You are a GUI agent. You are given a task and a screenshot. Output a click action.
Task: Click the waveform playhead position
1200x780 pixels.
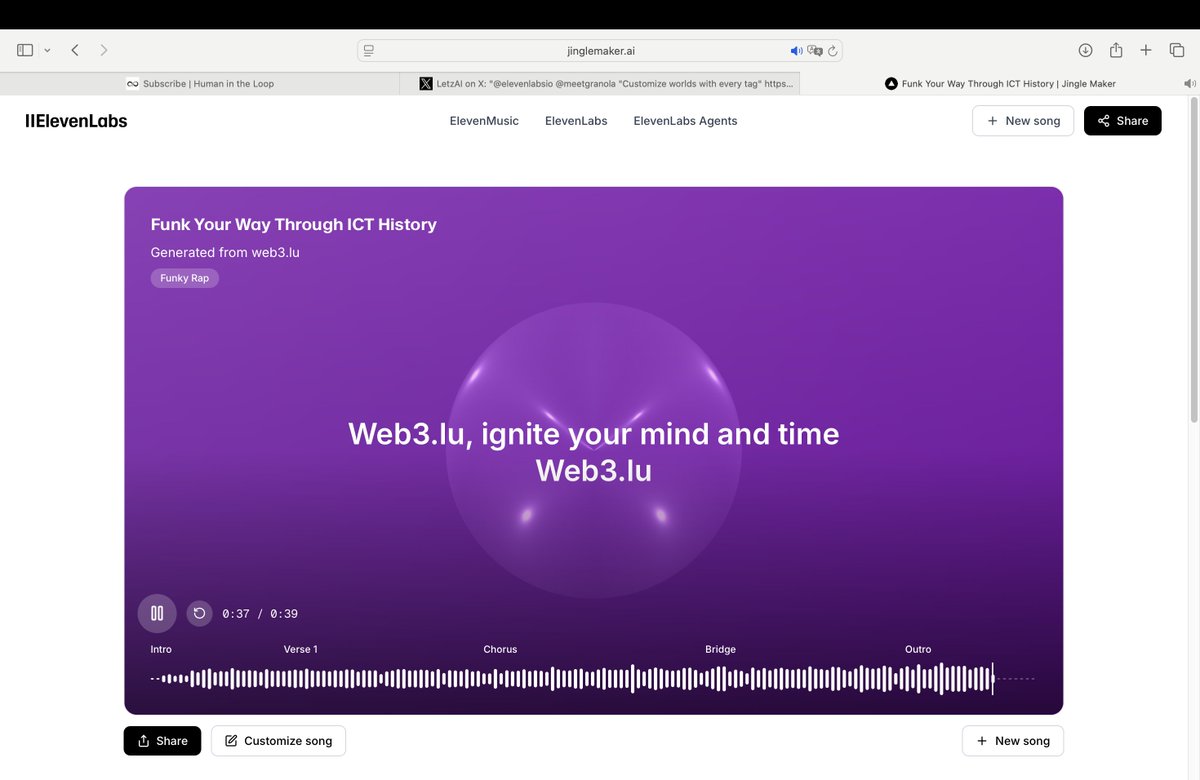[x=992, y=678]
